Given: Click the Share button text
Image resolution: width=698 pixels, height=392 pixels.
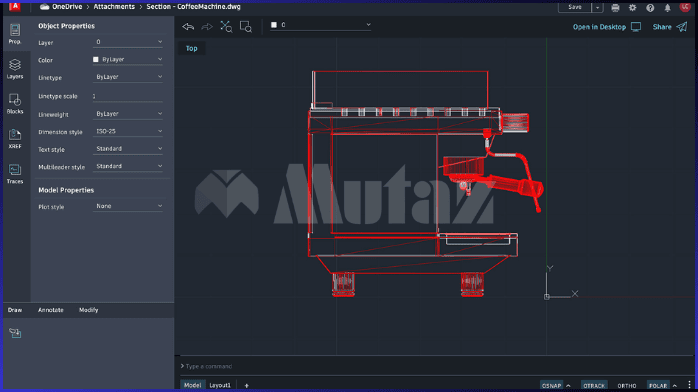Looking at the screenshot, I should (662, 27).
